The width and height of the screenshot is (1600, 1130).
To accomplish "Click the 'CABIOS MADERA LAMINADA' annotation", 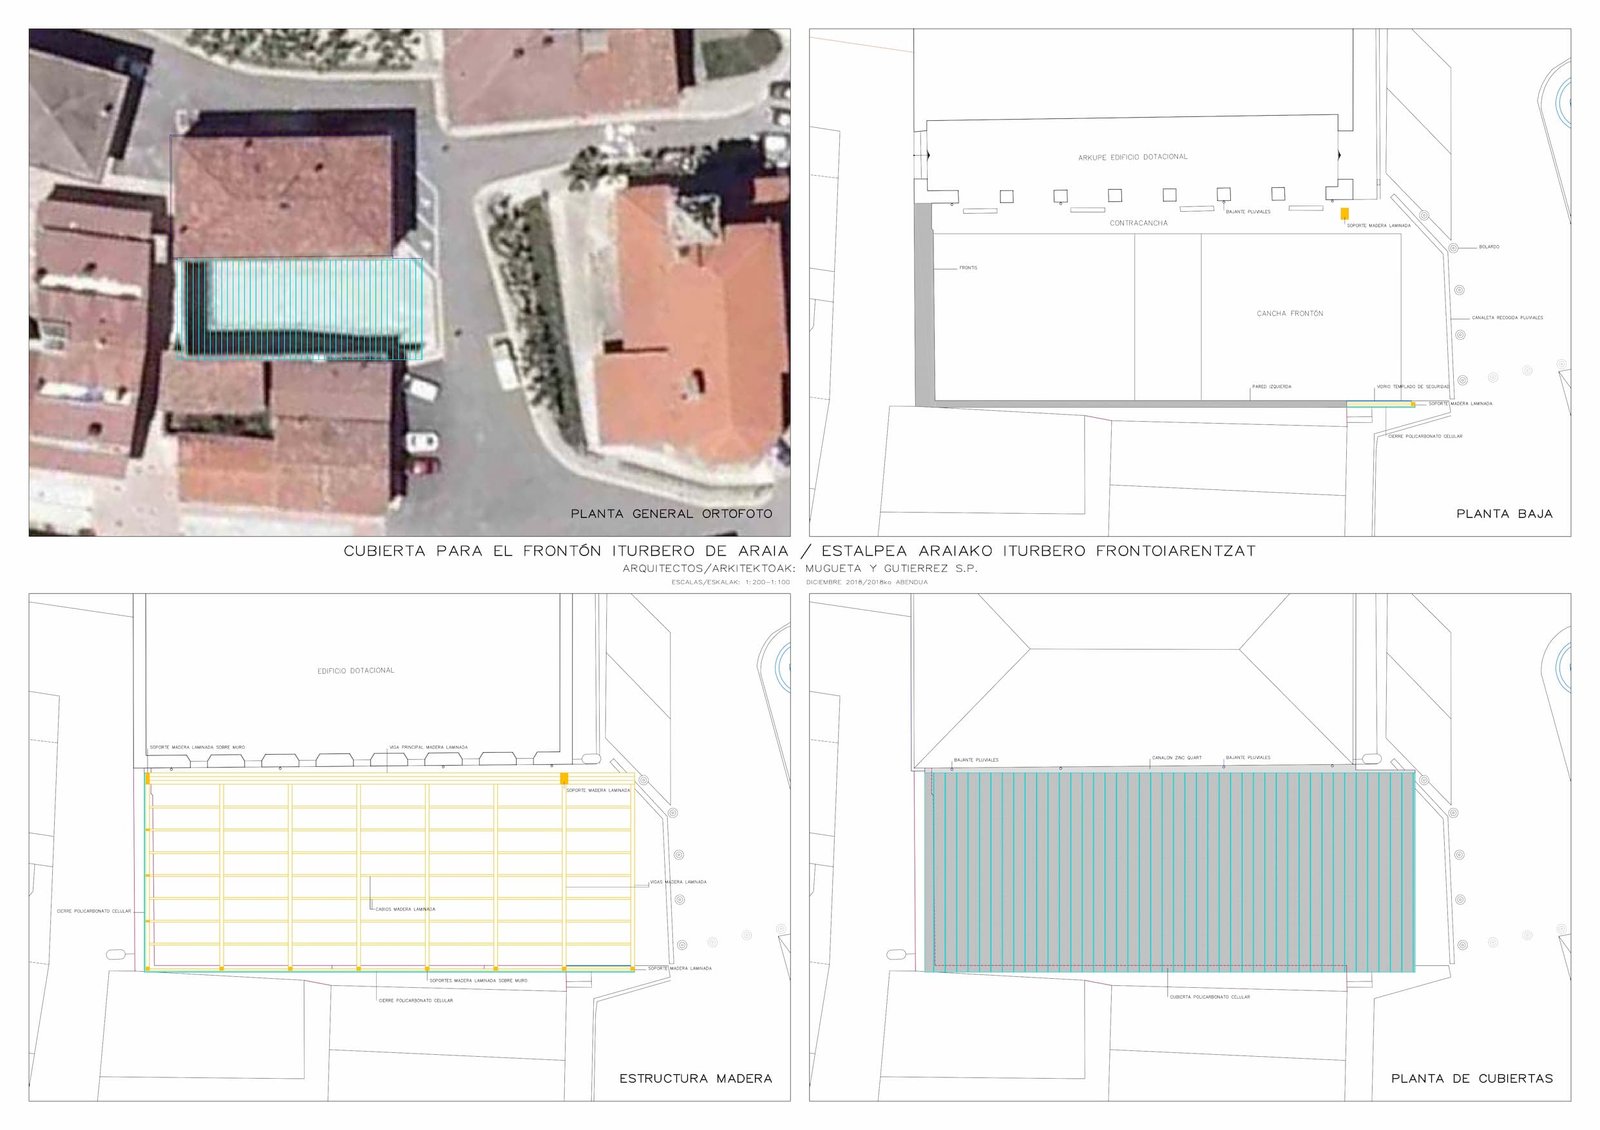I will pyautogui.click(x=405, y=909).
